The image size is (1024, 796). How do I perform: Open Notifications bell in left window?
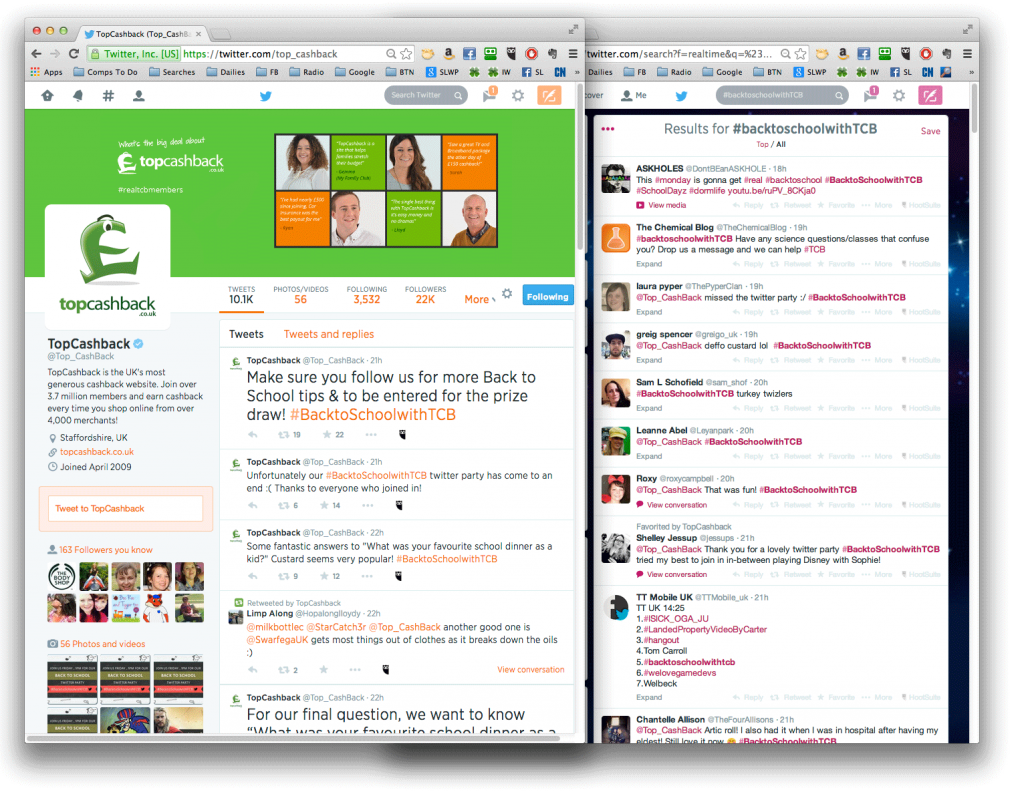(x=78, y=97)
